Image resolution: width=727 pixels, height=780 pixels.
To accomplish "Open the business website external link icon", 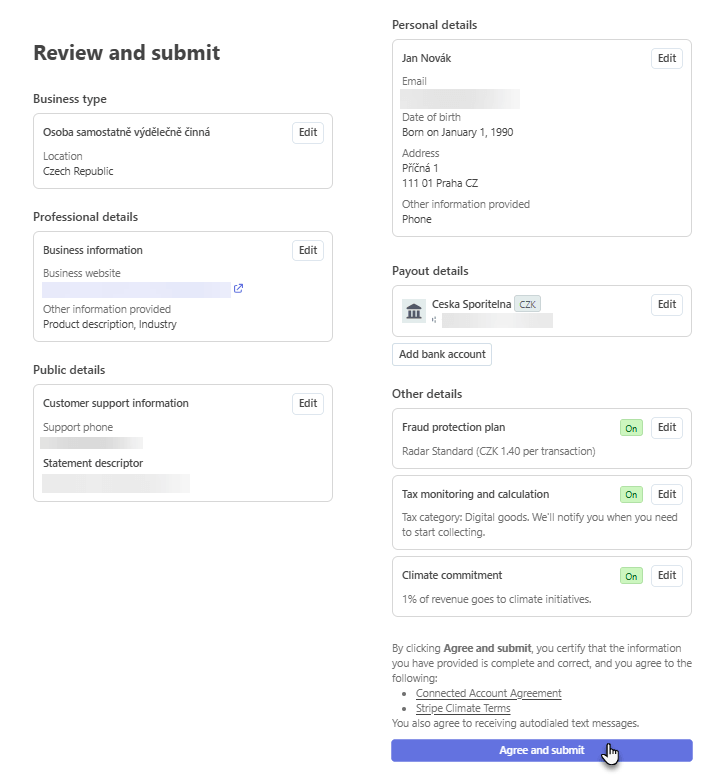I will [238, 289].
